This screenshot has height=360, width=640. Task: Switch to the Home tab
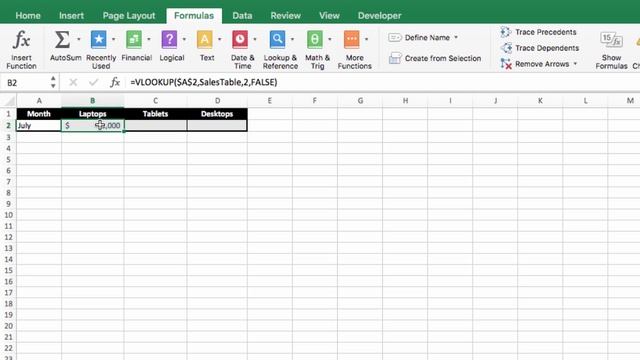pos(28,16)
